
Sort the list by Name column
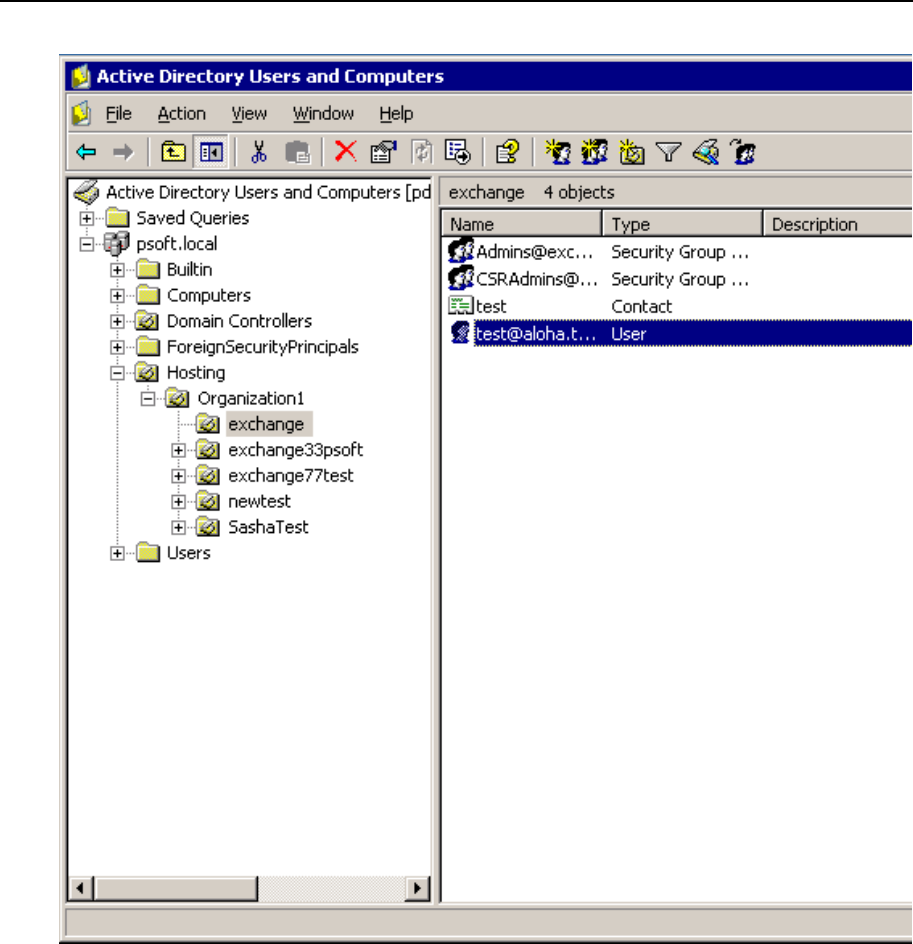522,224
